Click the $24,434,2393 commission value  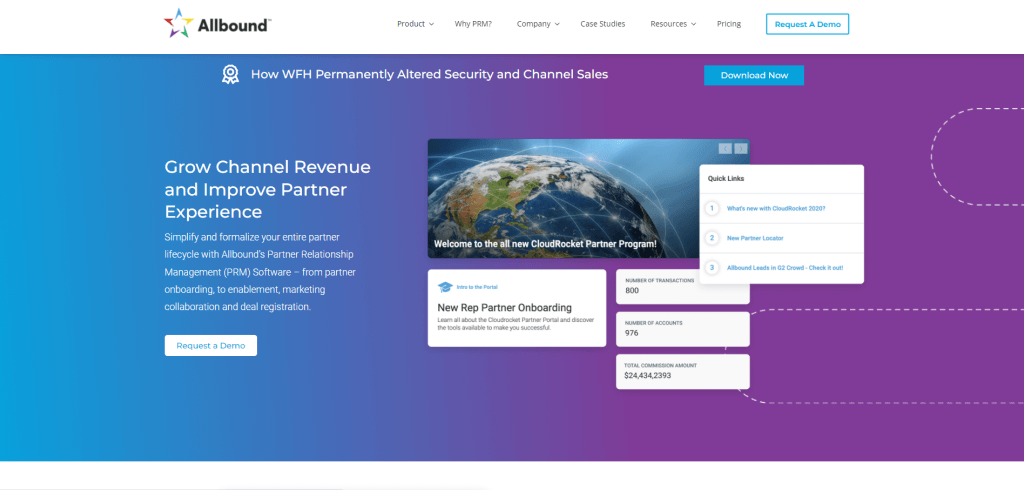coord(647,376)
